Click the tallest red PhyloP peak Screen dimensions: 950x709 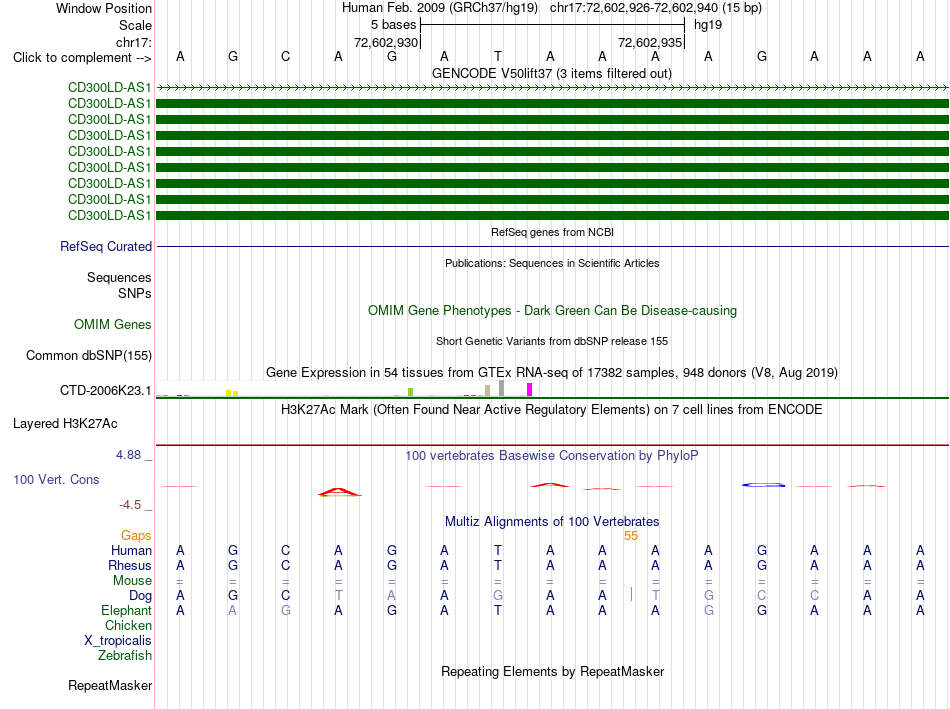pos(339,491)
